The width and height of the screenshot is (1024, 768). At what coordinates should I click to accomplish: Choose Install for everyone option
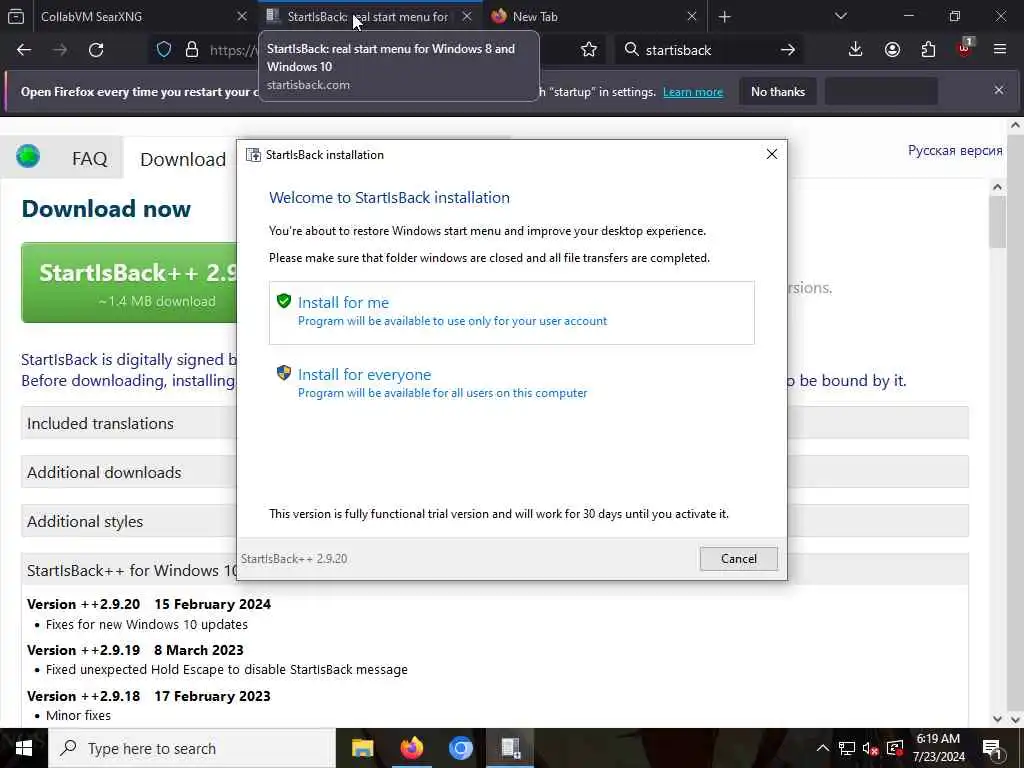coord(511,383)
